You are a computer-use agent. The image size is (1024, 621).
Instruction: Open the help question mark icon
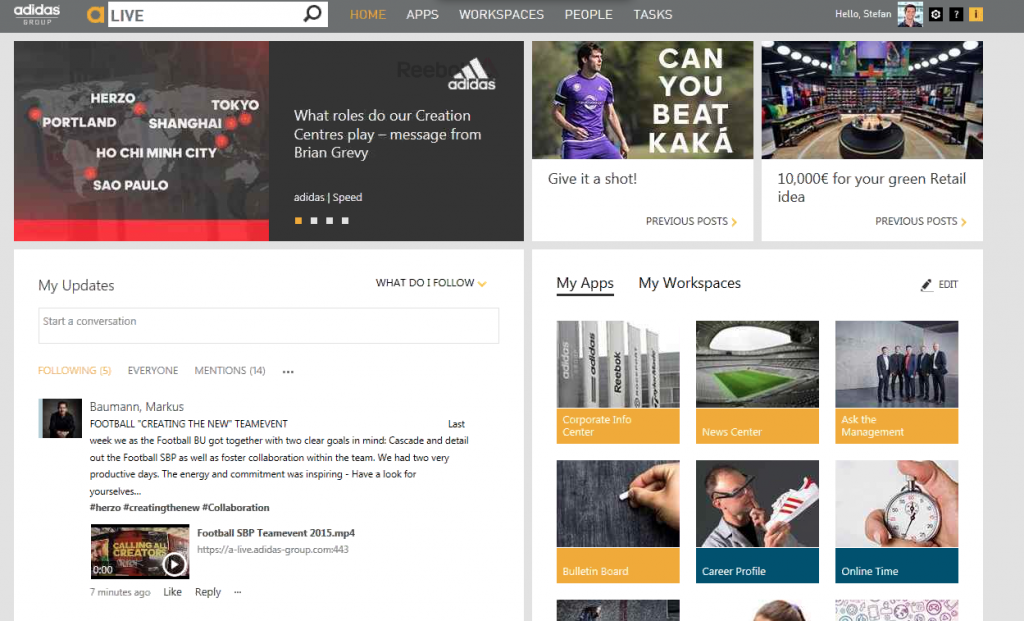(956, 14)
